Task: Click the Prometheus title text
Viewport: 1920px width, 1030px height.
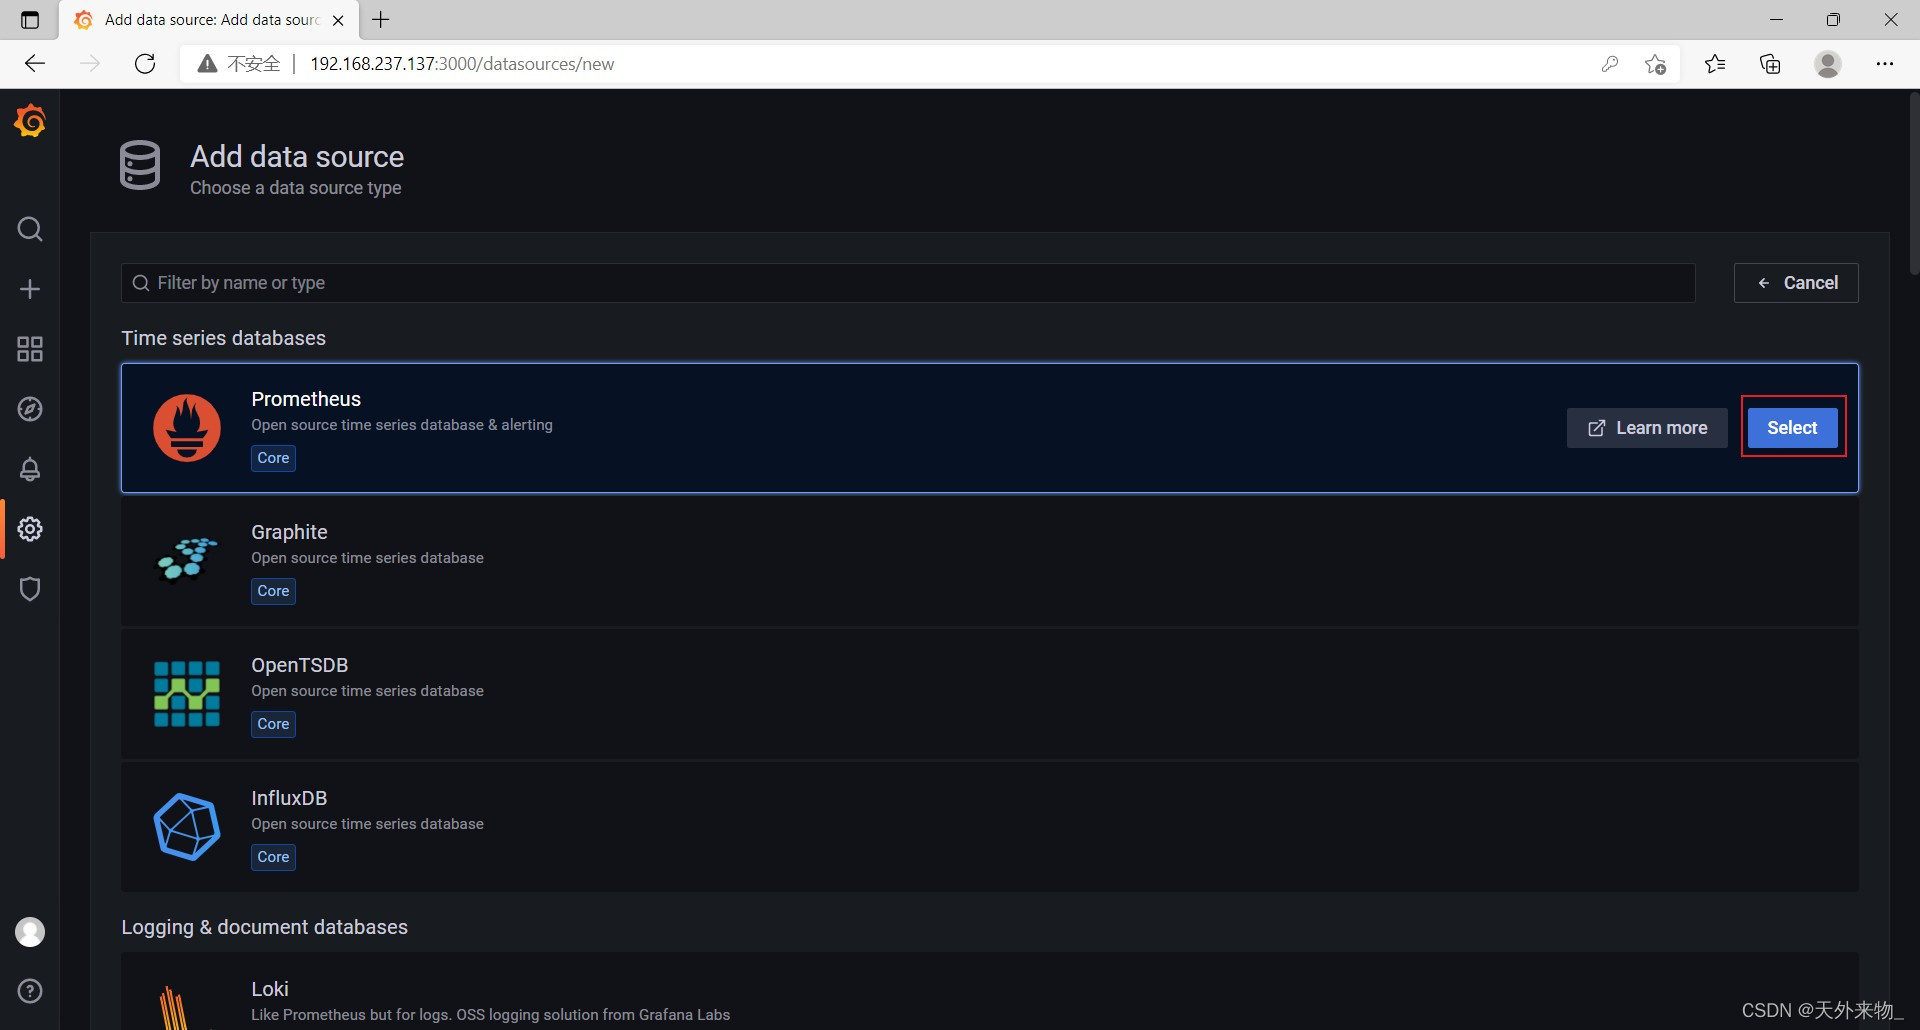Action: tap(306, 399)
